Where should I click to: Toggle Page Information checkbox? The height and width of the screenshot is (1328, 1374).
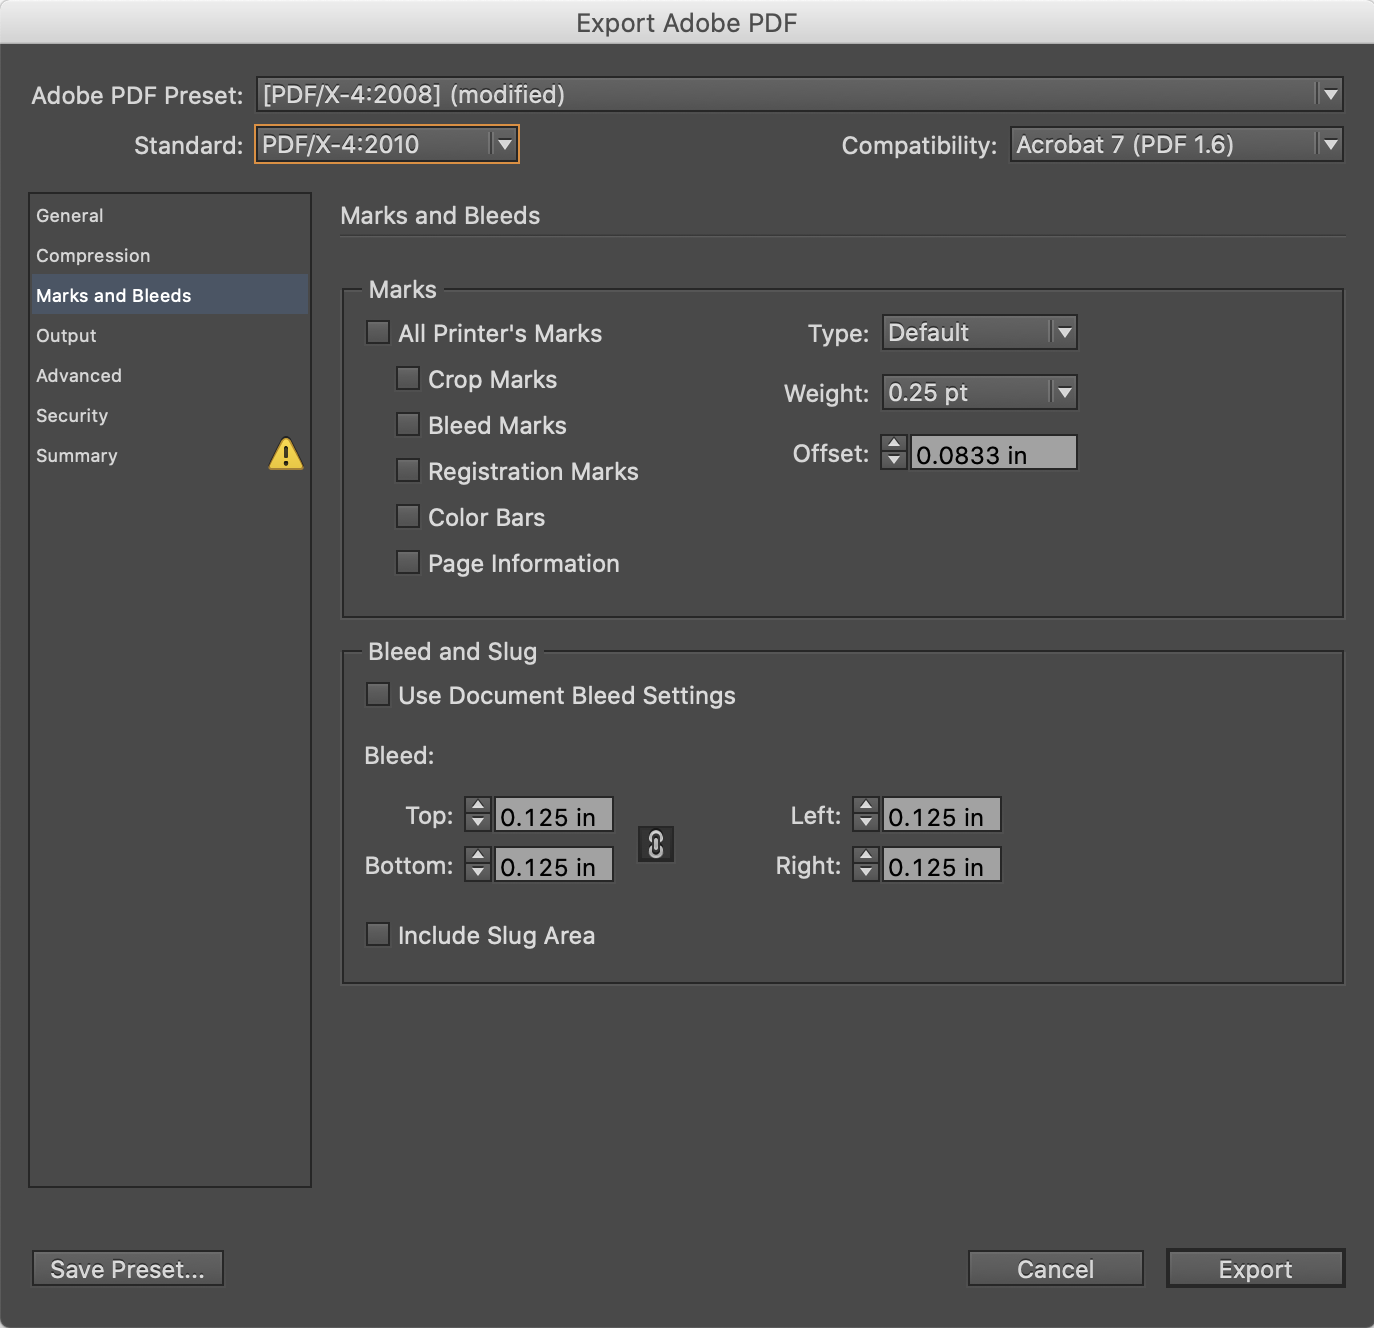pyautogui.click(x=408, y=562)
